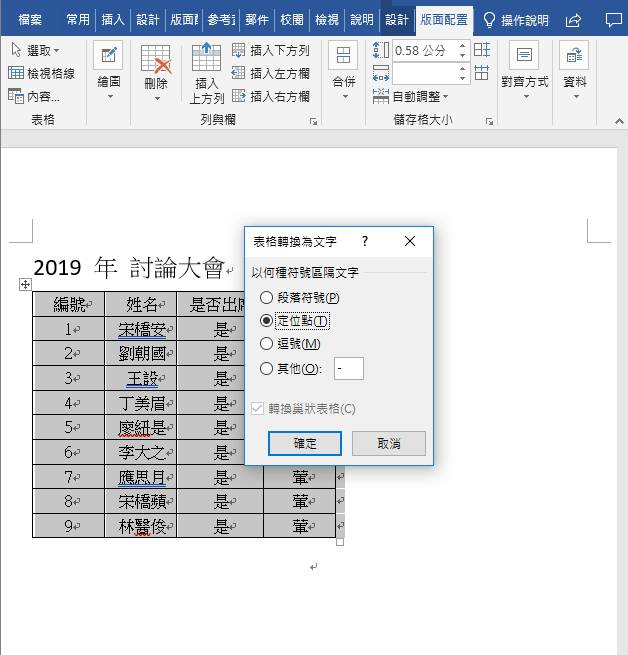Click the heading 2019 年 討論大會

129,268
